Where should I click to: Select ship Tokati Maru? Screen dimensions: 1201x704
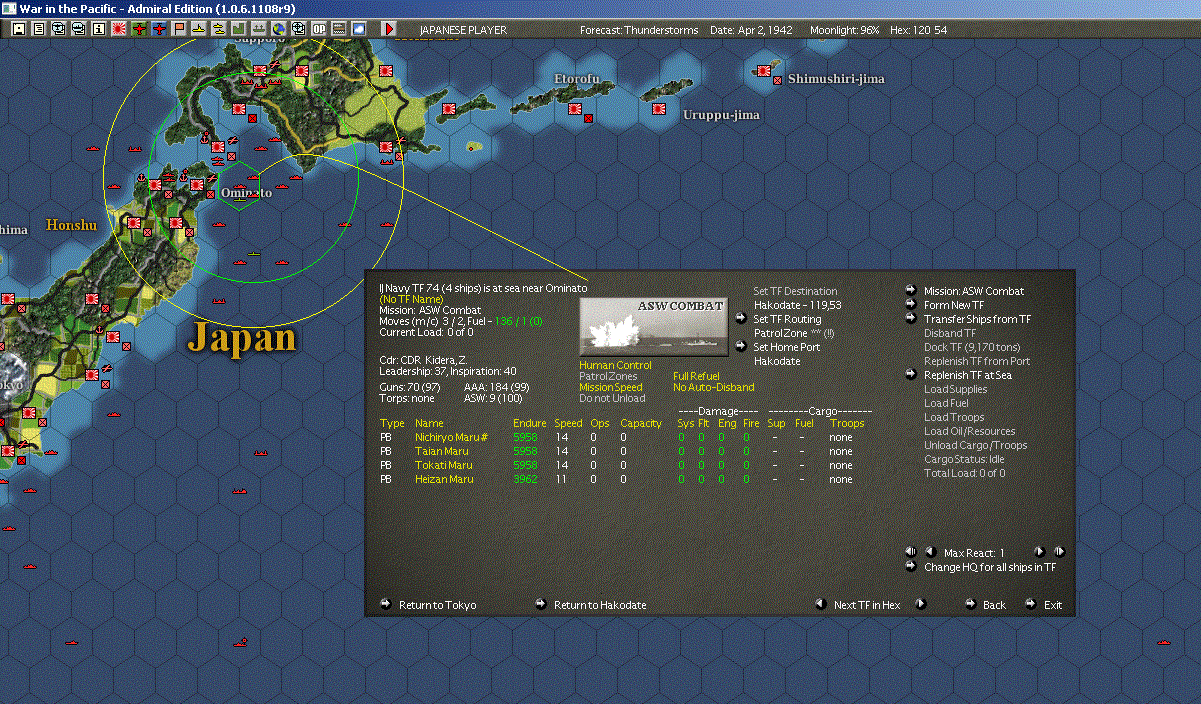pyautogui.click(x=443, y=465)
